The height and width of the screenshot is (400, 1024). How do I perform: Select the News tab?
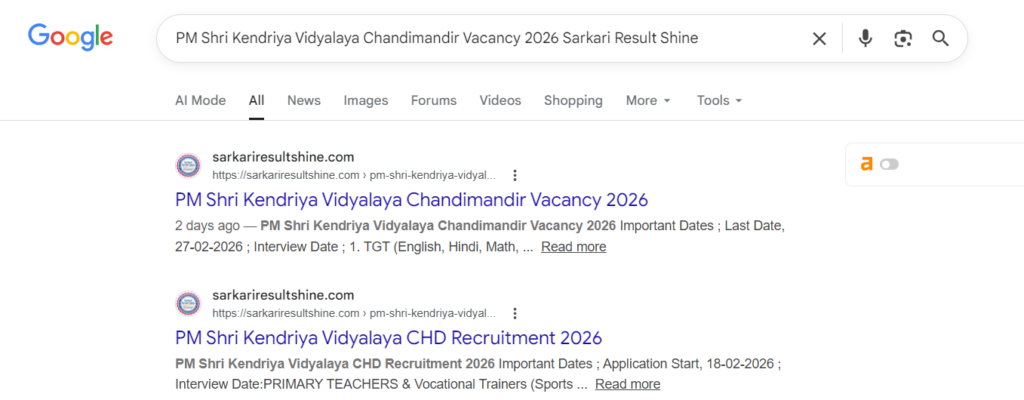[x=304, y=100]
